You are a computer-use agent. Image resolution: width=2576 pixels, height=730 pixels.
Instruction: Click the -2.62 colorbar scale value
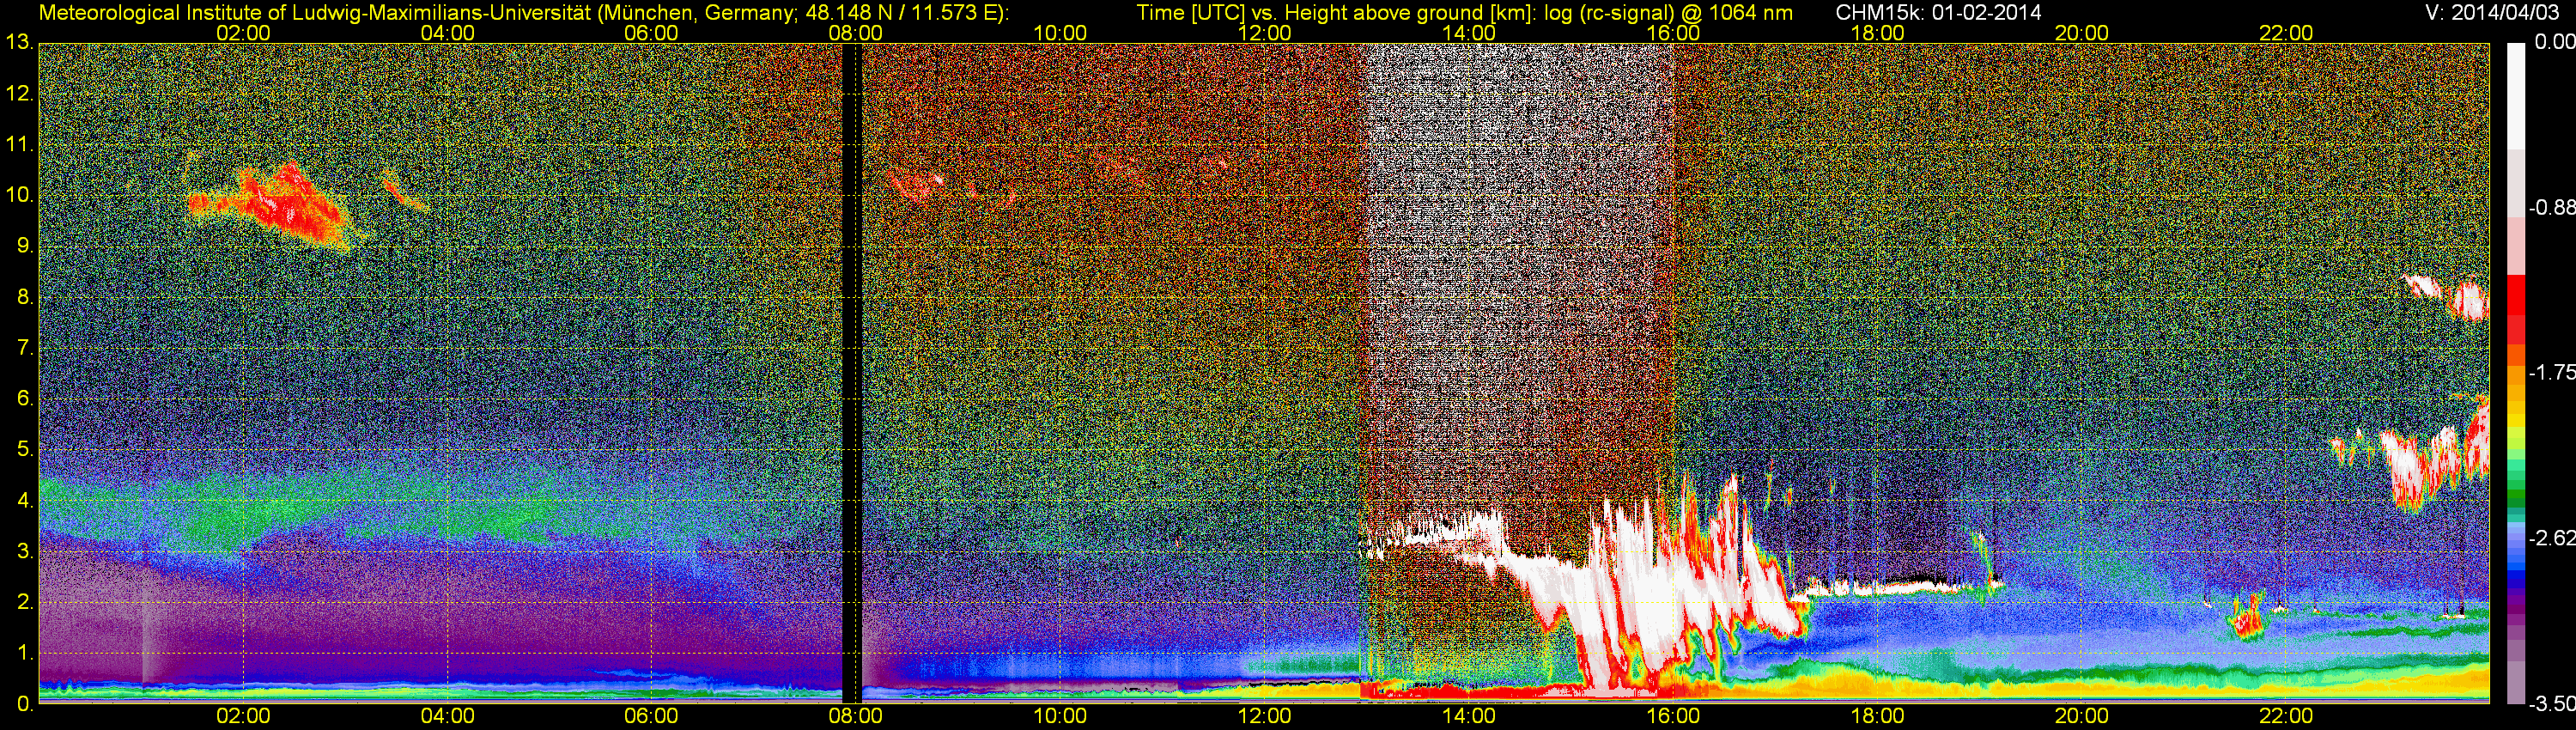tap(2551, 538)
